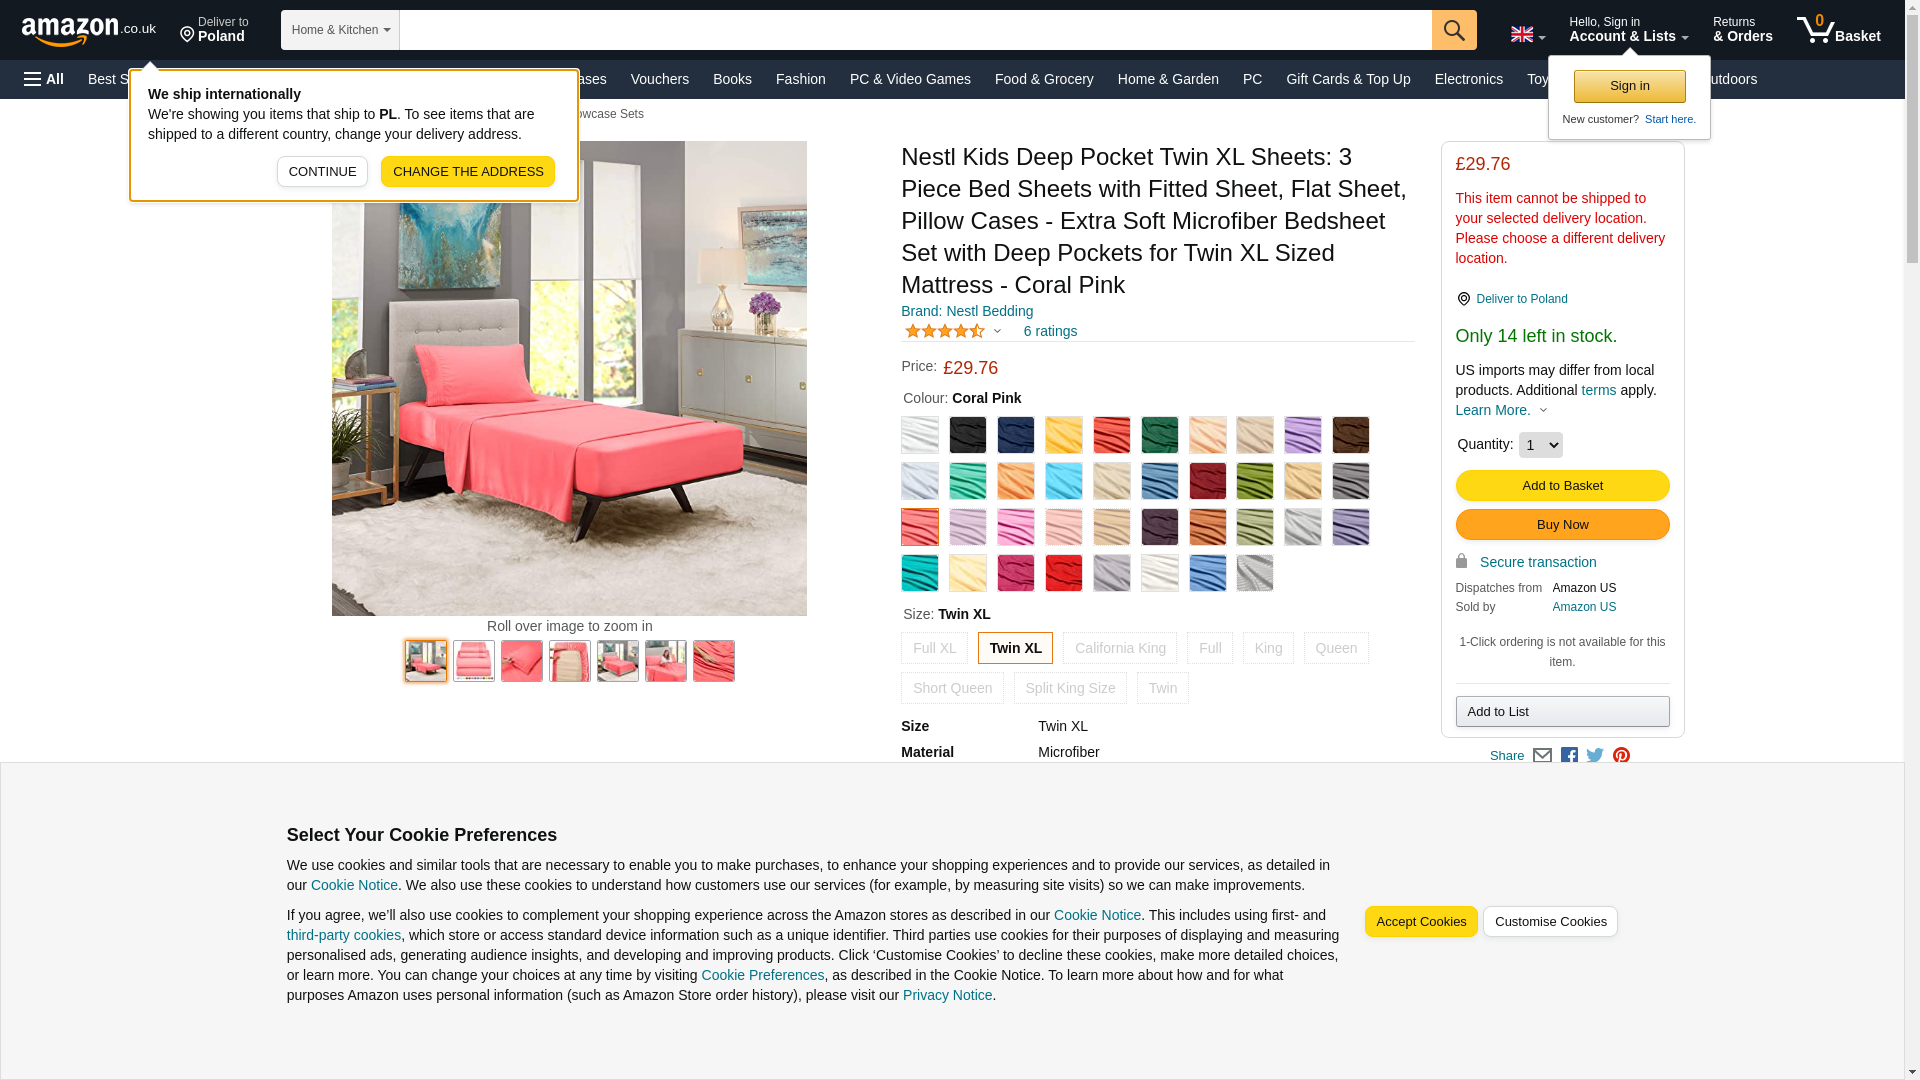The height and width of the screenshot is (1080, 1920).
Task: Open the Books navigation item
Action: click(x=732, y=79)
